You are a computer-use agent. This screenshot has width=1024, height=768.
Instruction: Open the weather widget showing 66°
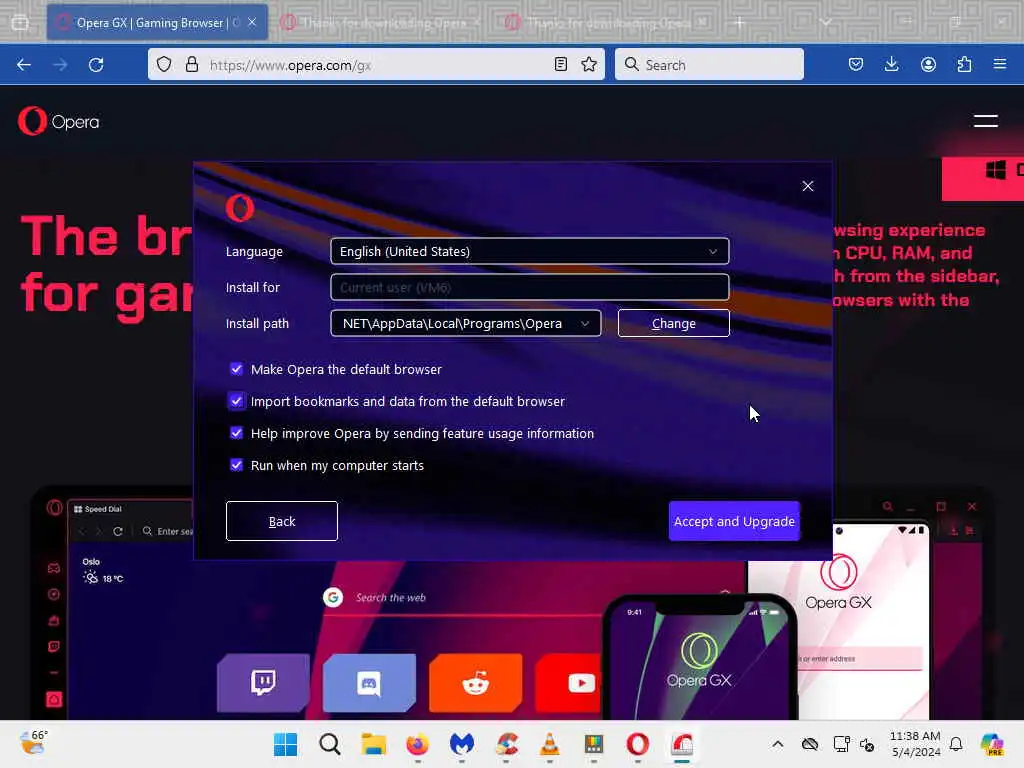33,743
